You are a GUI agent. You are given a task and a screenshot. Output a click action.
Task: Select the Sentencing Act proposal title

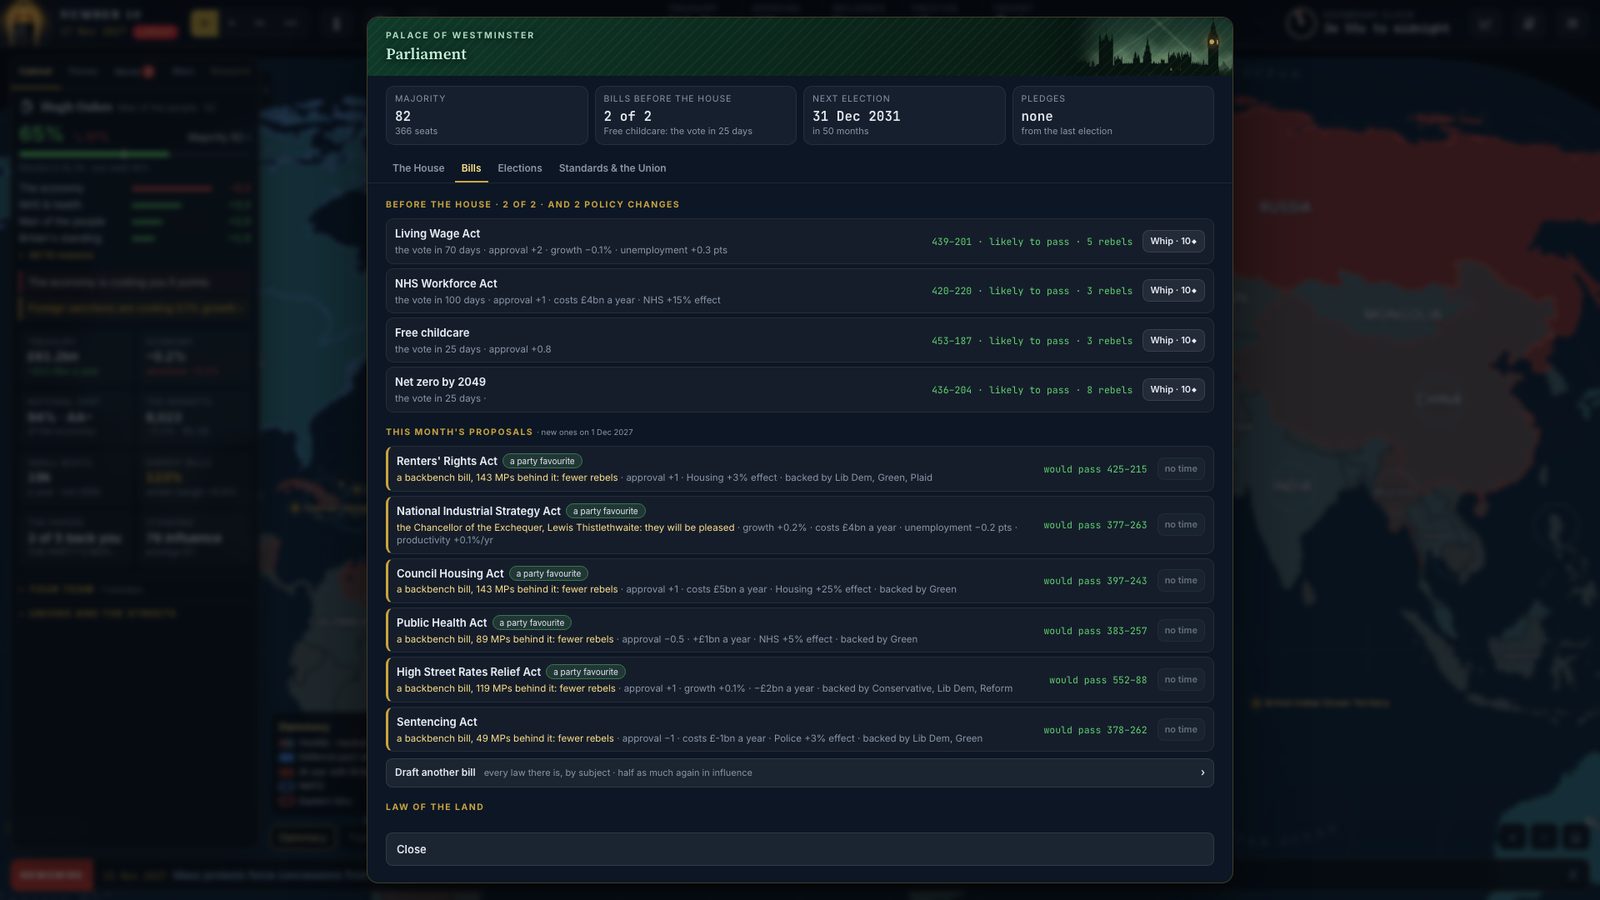(x=436, y=722)
